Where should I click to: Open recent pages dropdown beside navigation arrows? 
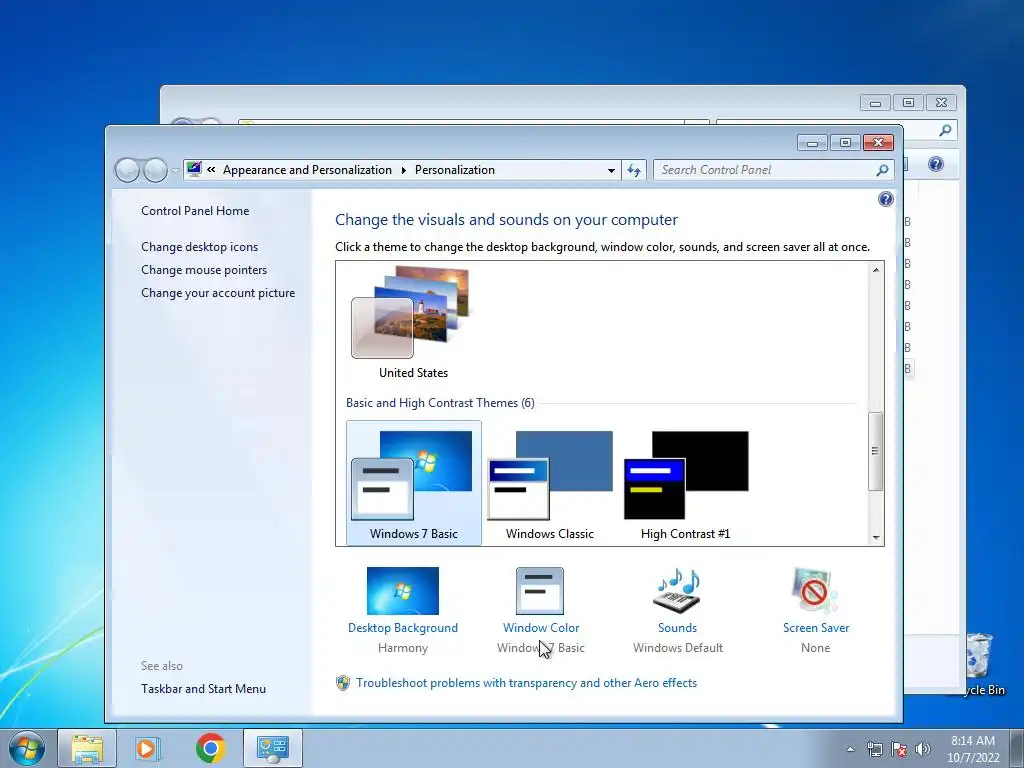(175, 170)
